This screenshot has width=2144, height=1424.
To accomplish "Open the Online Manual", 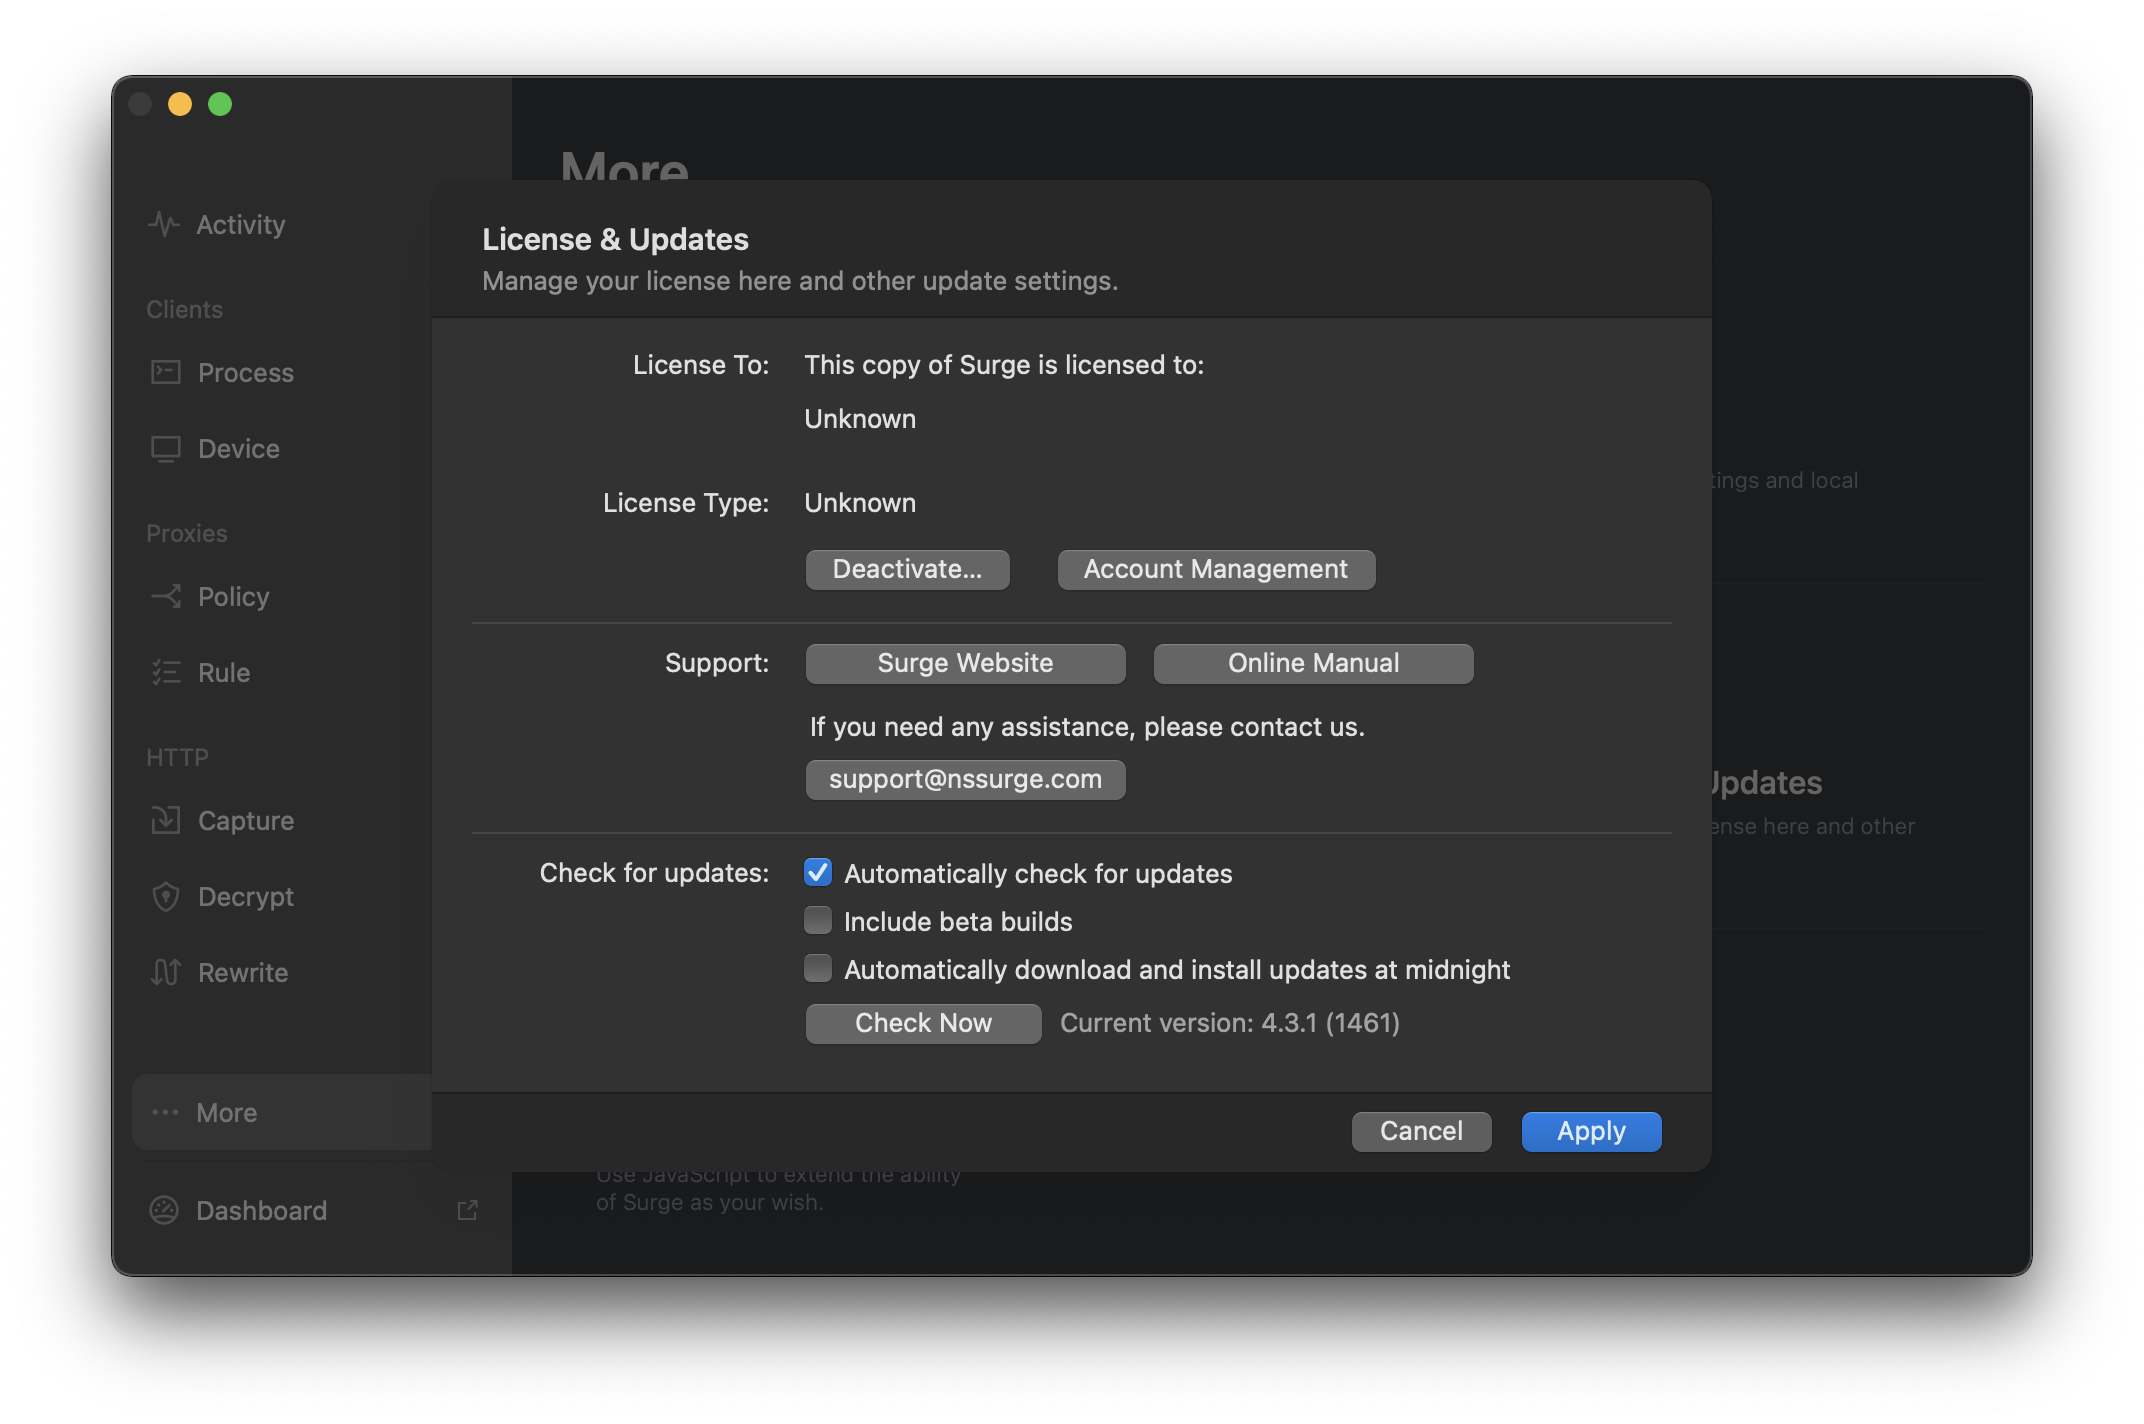I will coord(1313,663).
